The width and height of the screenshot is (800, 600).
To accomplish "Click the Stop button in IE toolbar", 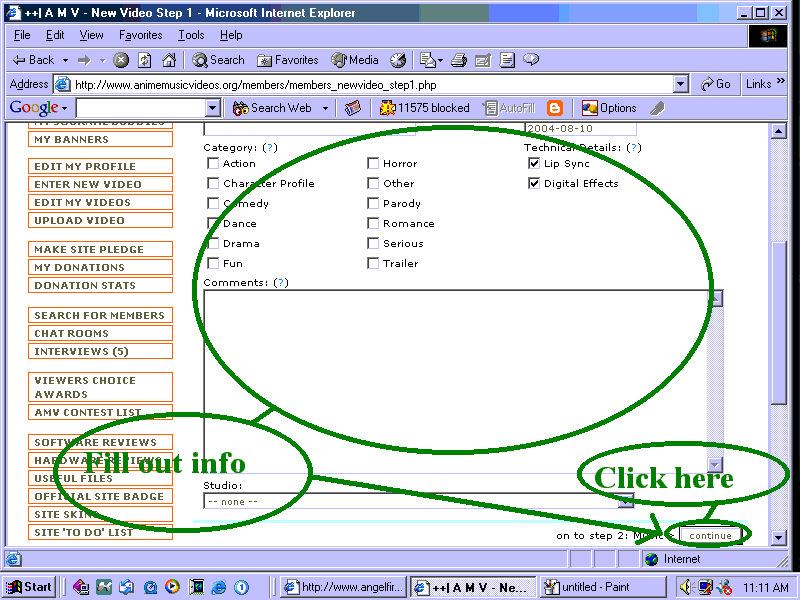I will click(x=121, y=60).
